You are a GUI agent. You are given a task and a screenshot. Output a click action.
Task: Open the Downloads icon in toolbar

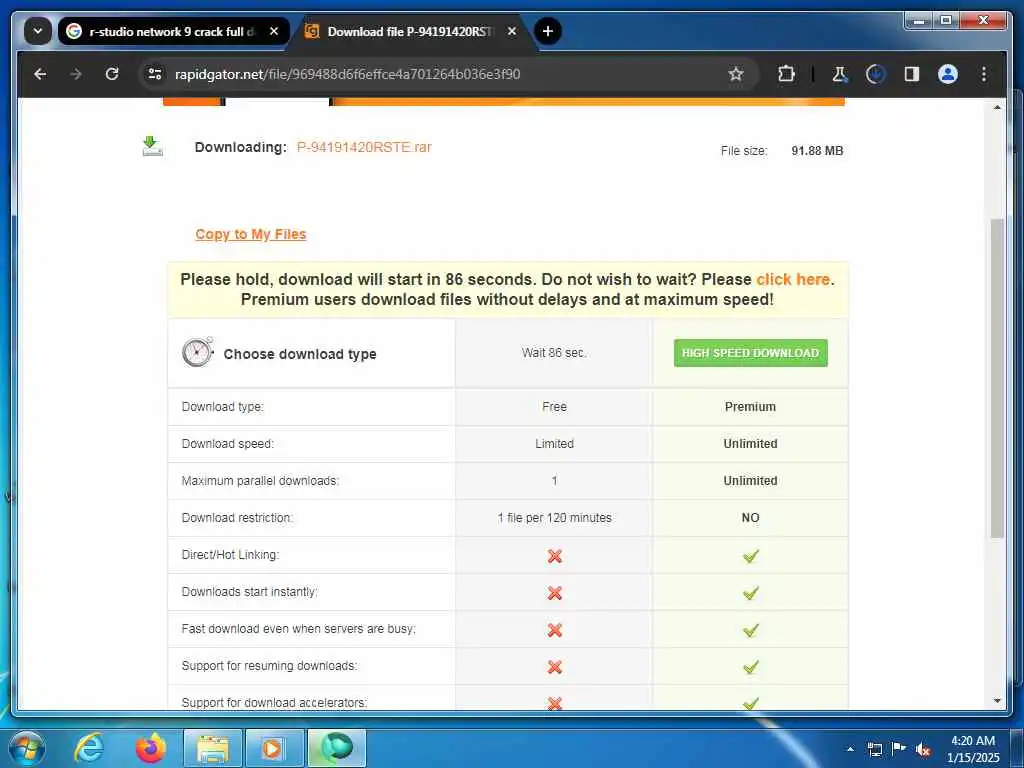(876, 74)
